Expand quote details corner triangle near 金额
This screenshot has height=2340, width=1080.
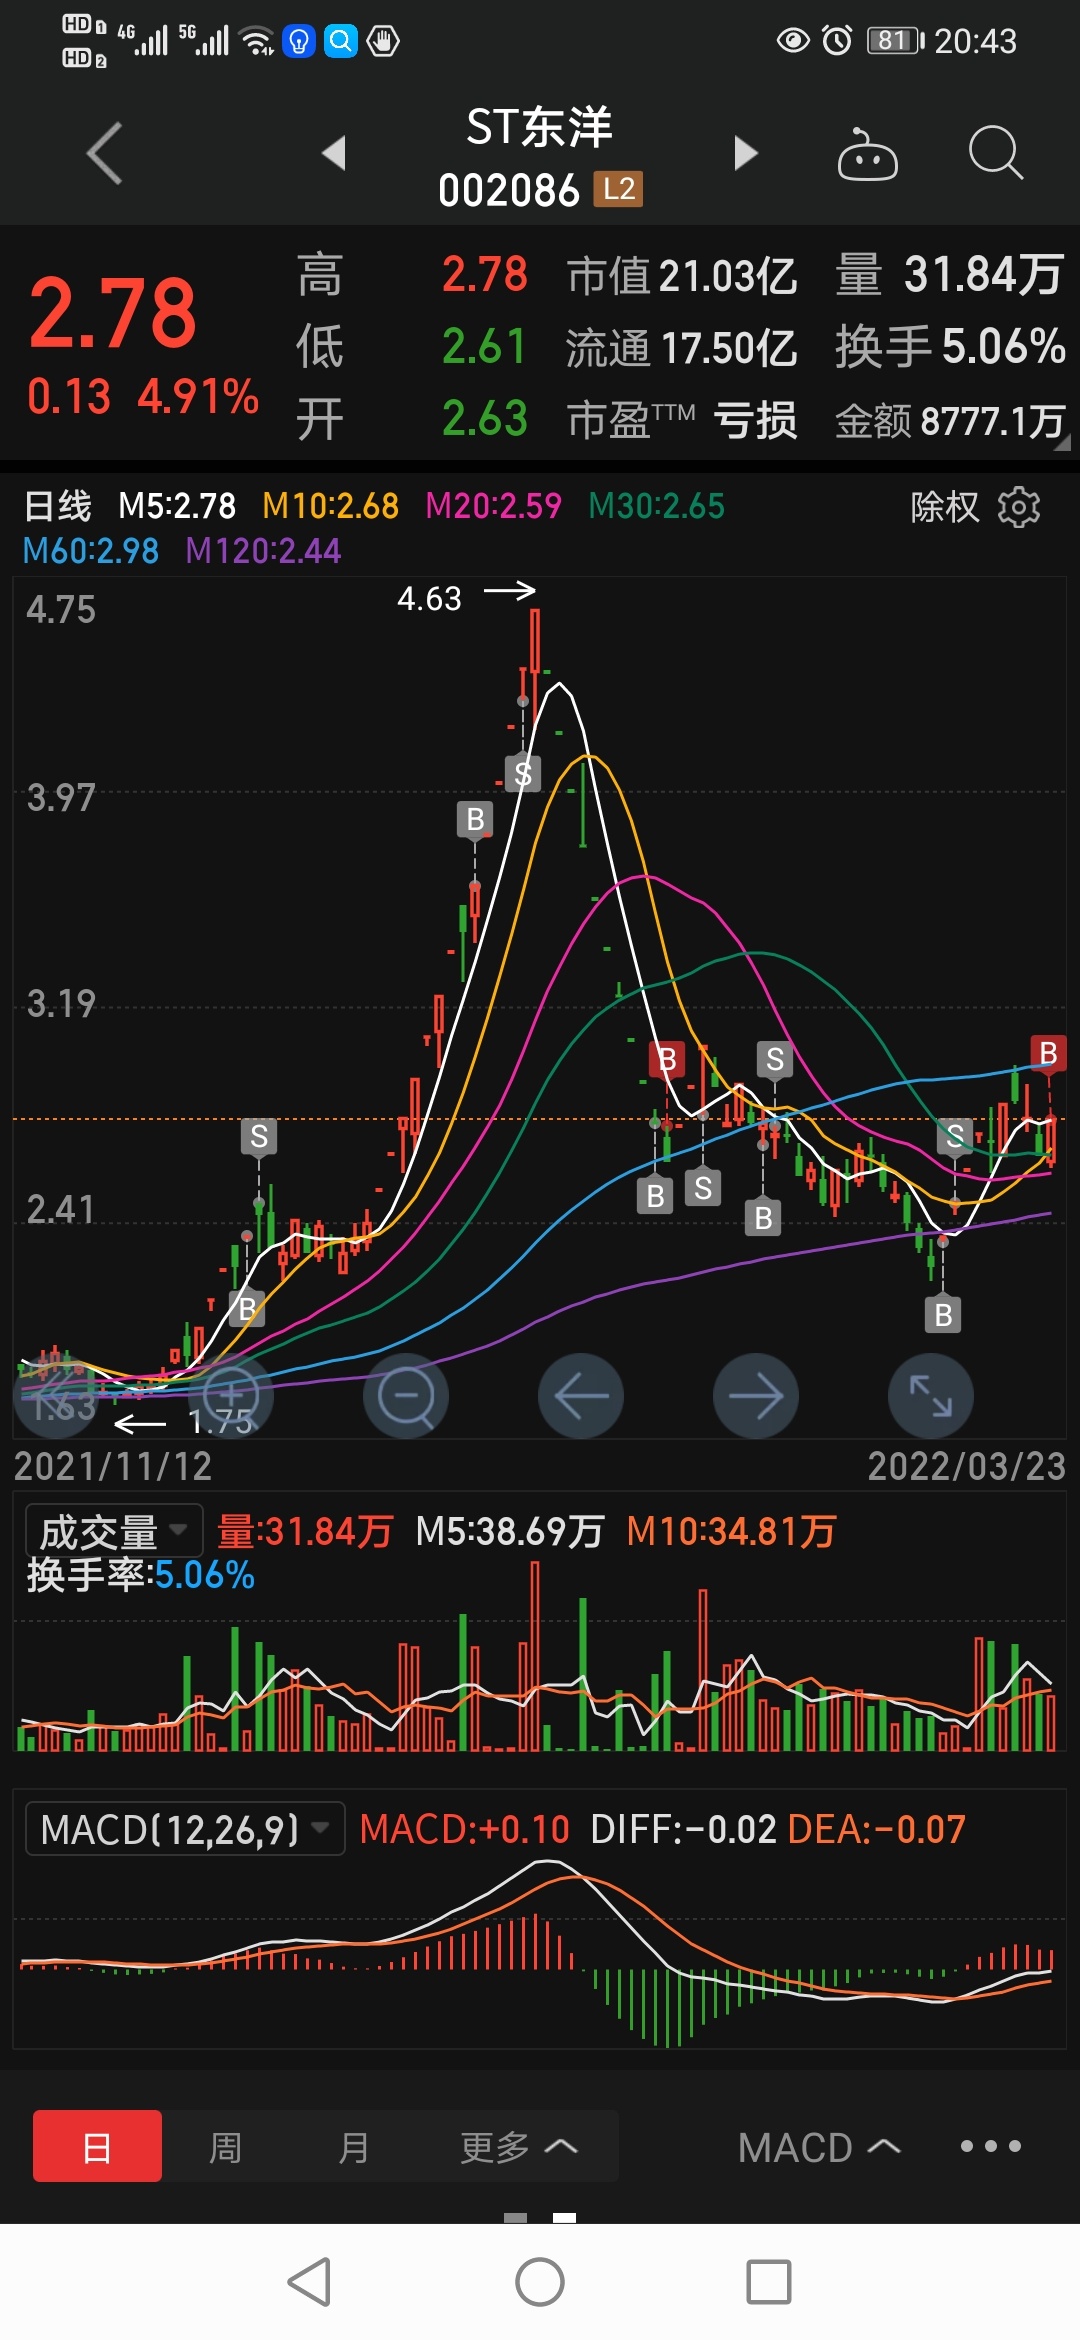coord(1062,442)
